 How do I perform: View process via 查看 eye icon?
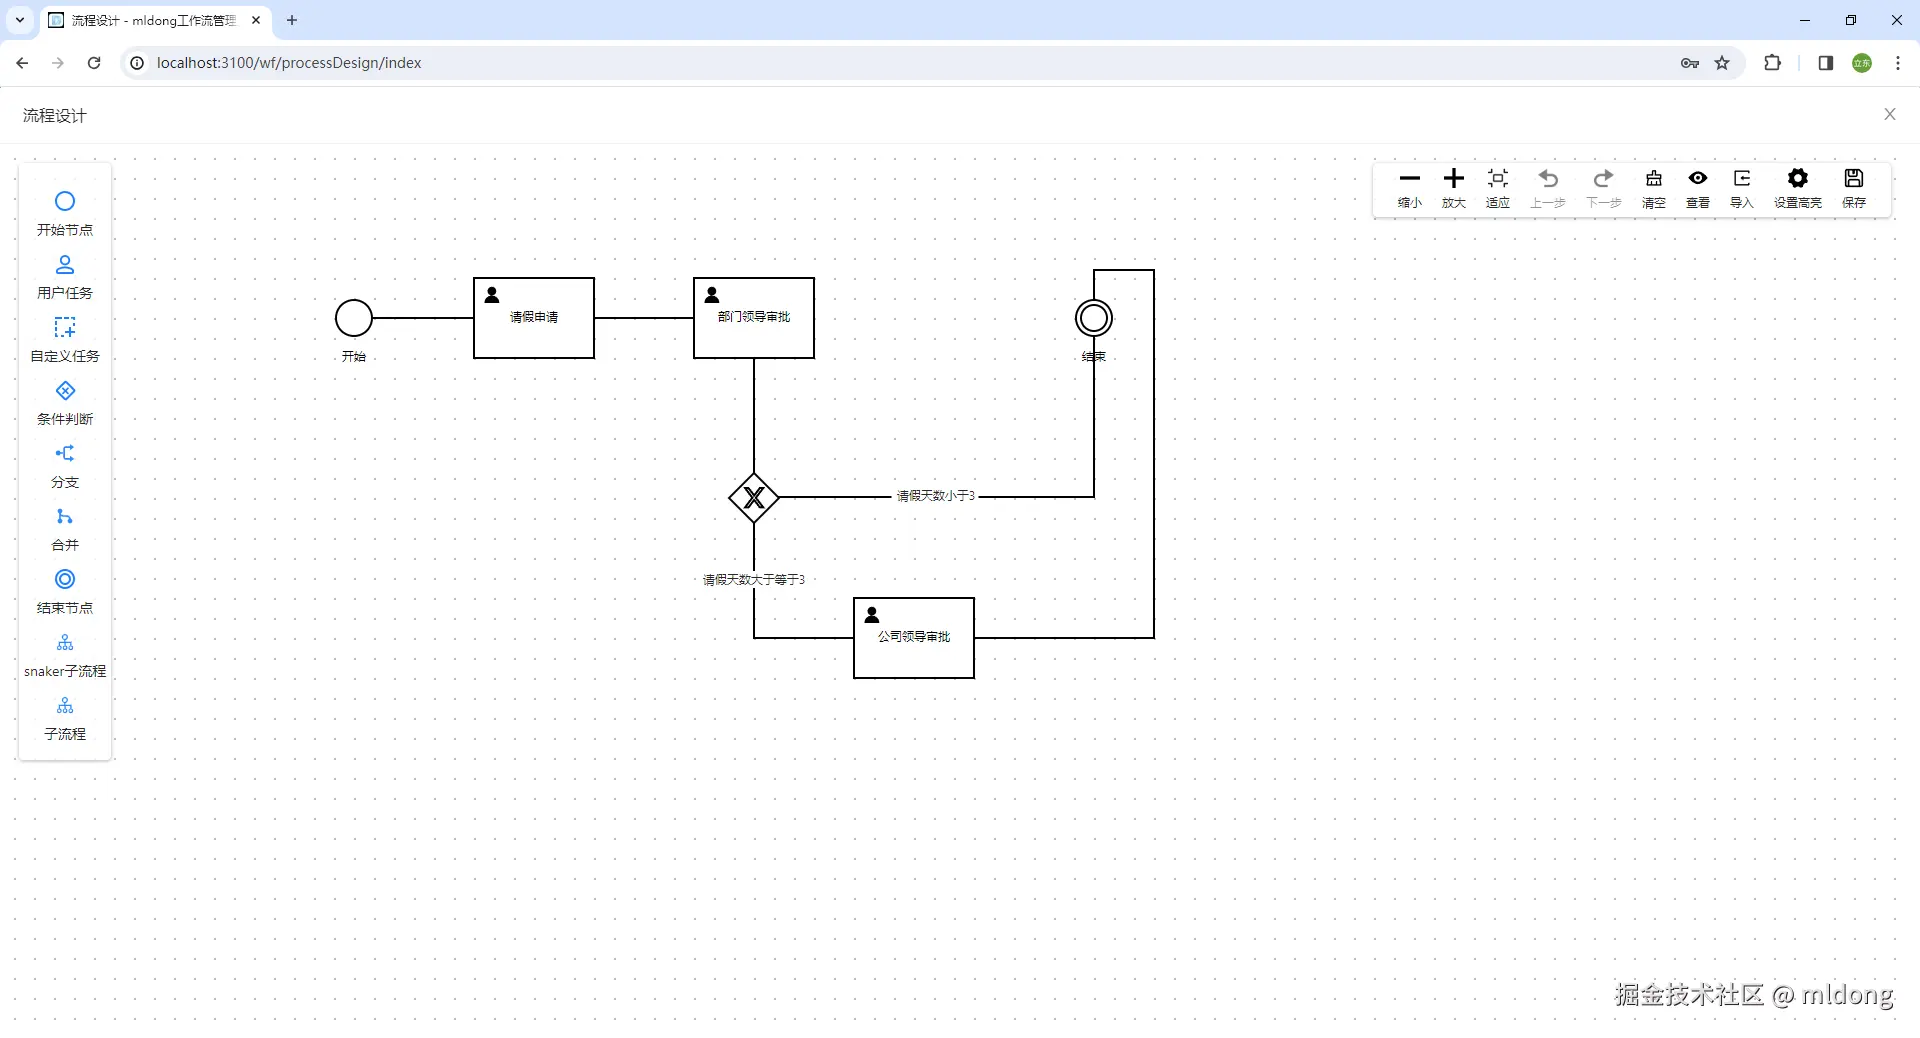point(1698,187)
